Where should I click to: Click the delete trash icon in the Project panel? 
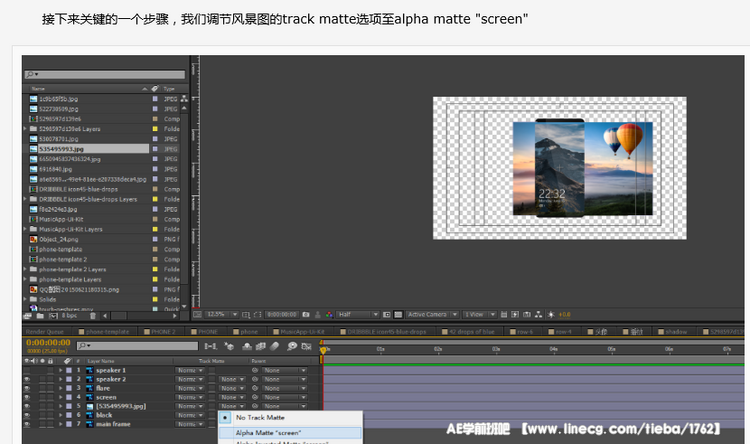[x=93, y=316]
